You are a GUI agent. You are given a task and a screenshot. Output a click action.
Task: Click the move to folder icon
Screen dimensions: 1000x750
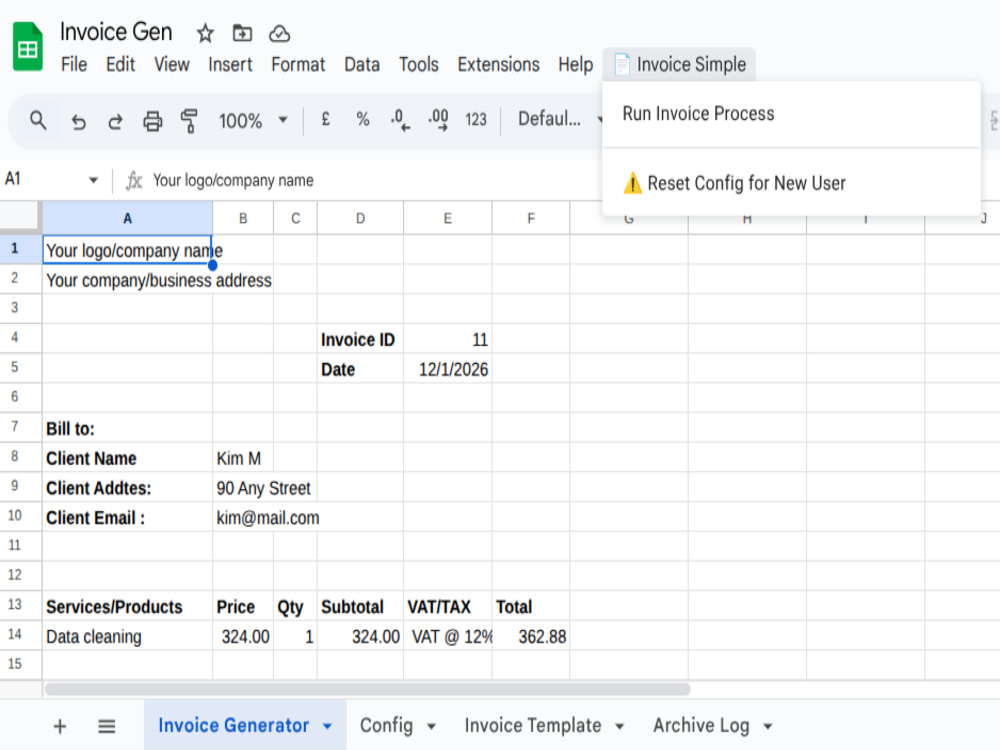tap(242, 33)
